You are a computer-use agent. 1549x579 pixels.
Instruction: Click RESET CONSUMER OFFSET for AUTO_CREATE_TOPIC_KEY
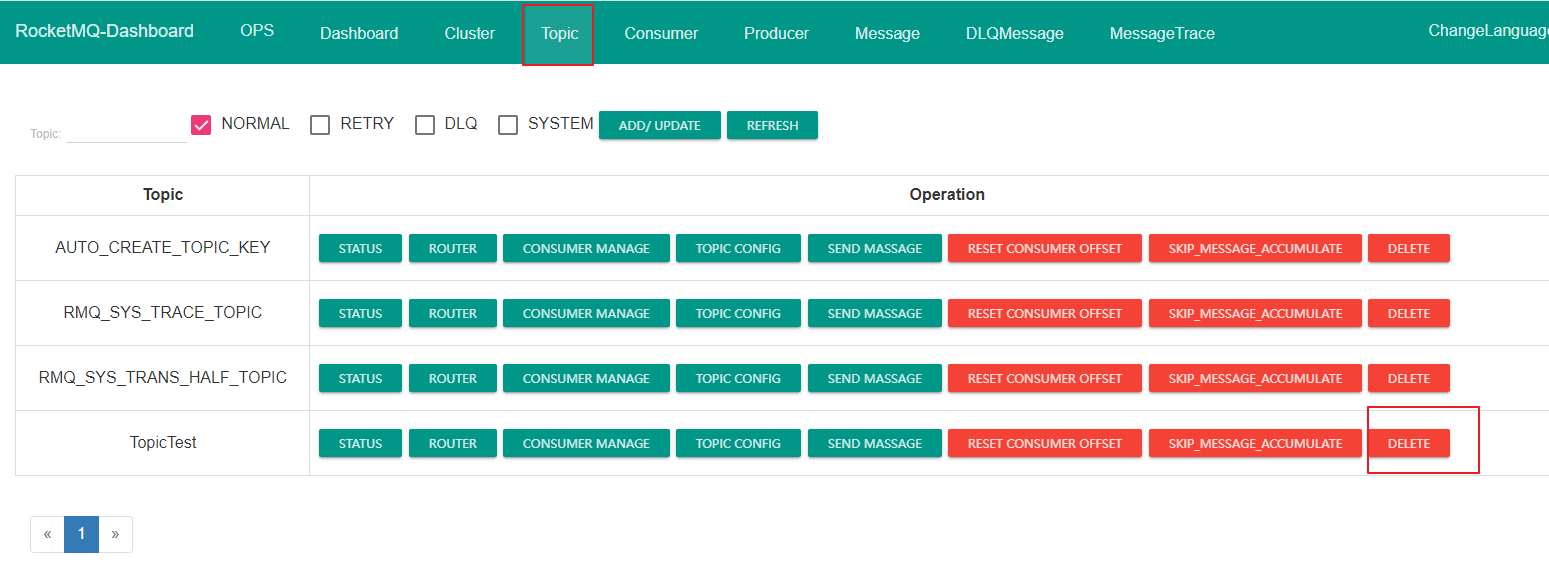click(x=1045, y=248)
